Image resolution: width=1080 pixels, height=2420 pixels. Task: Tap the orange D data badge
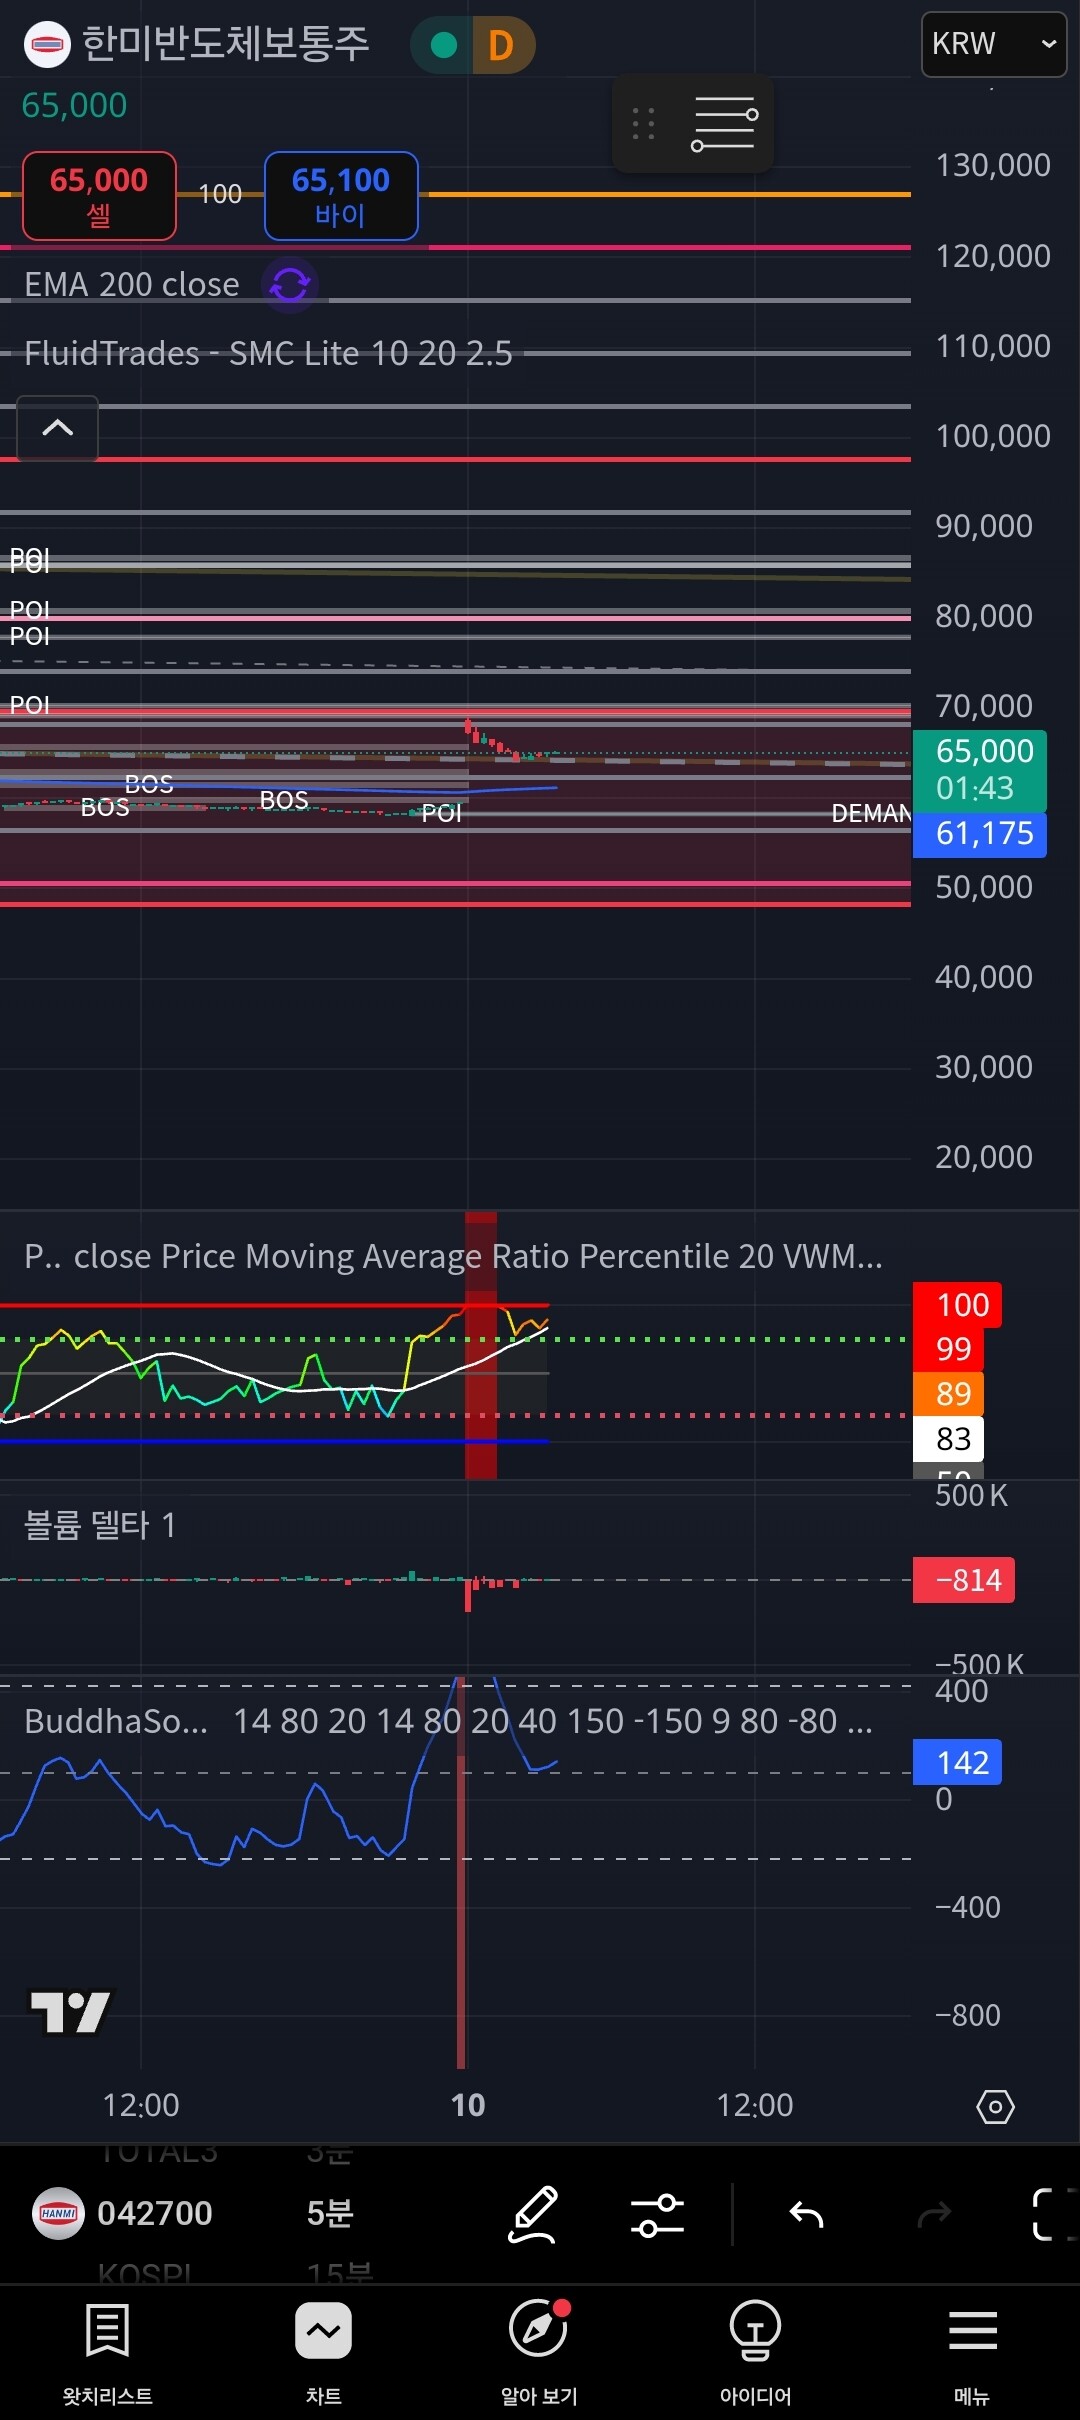(x=501, y=45)
